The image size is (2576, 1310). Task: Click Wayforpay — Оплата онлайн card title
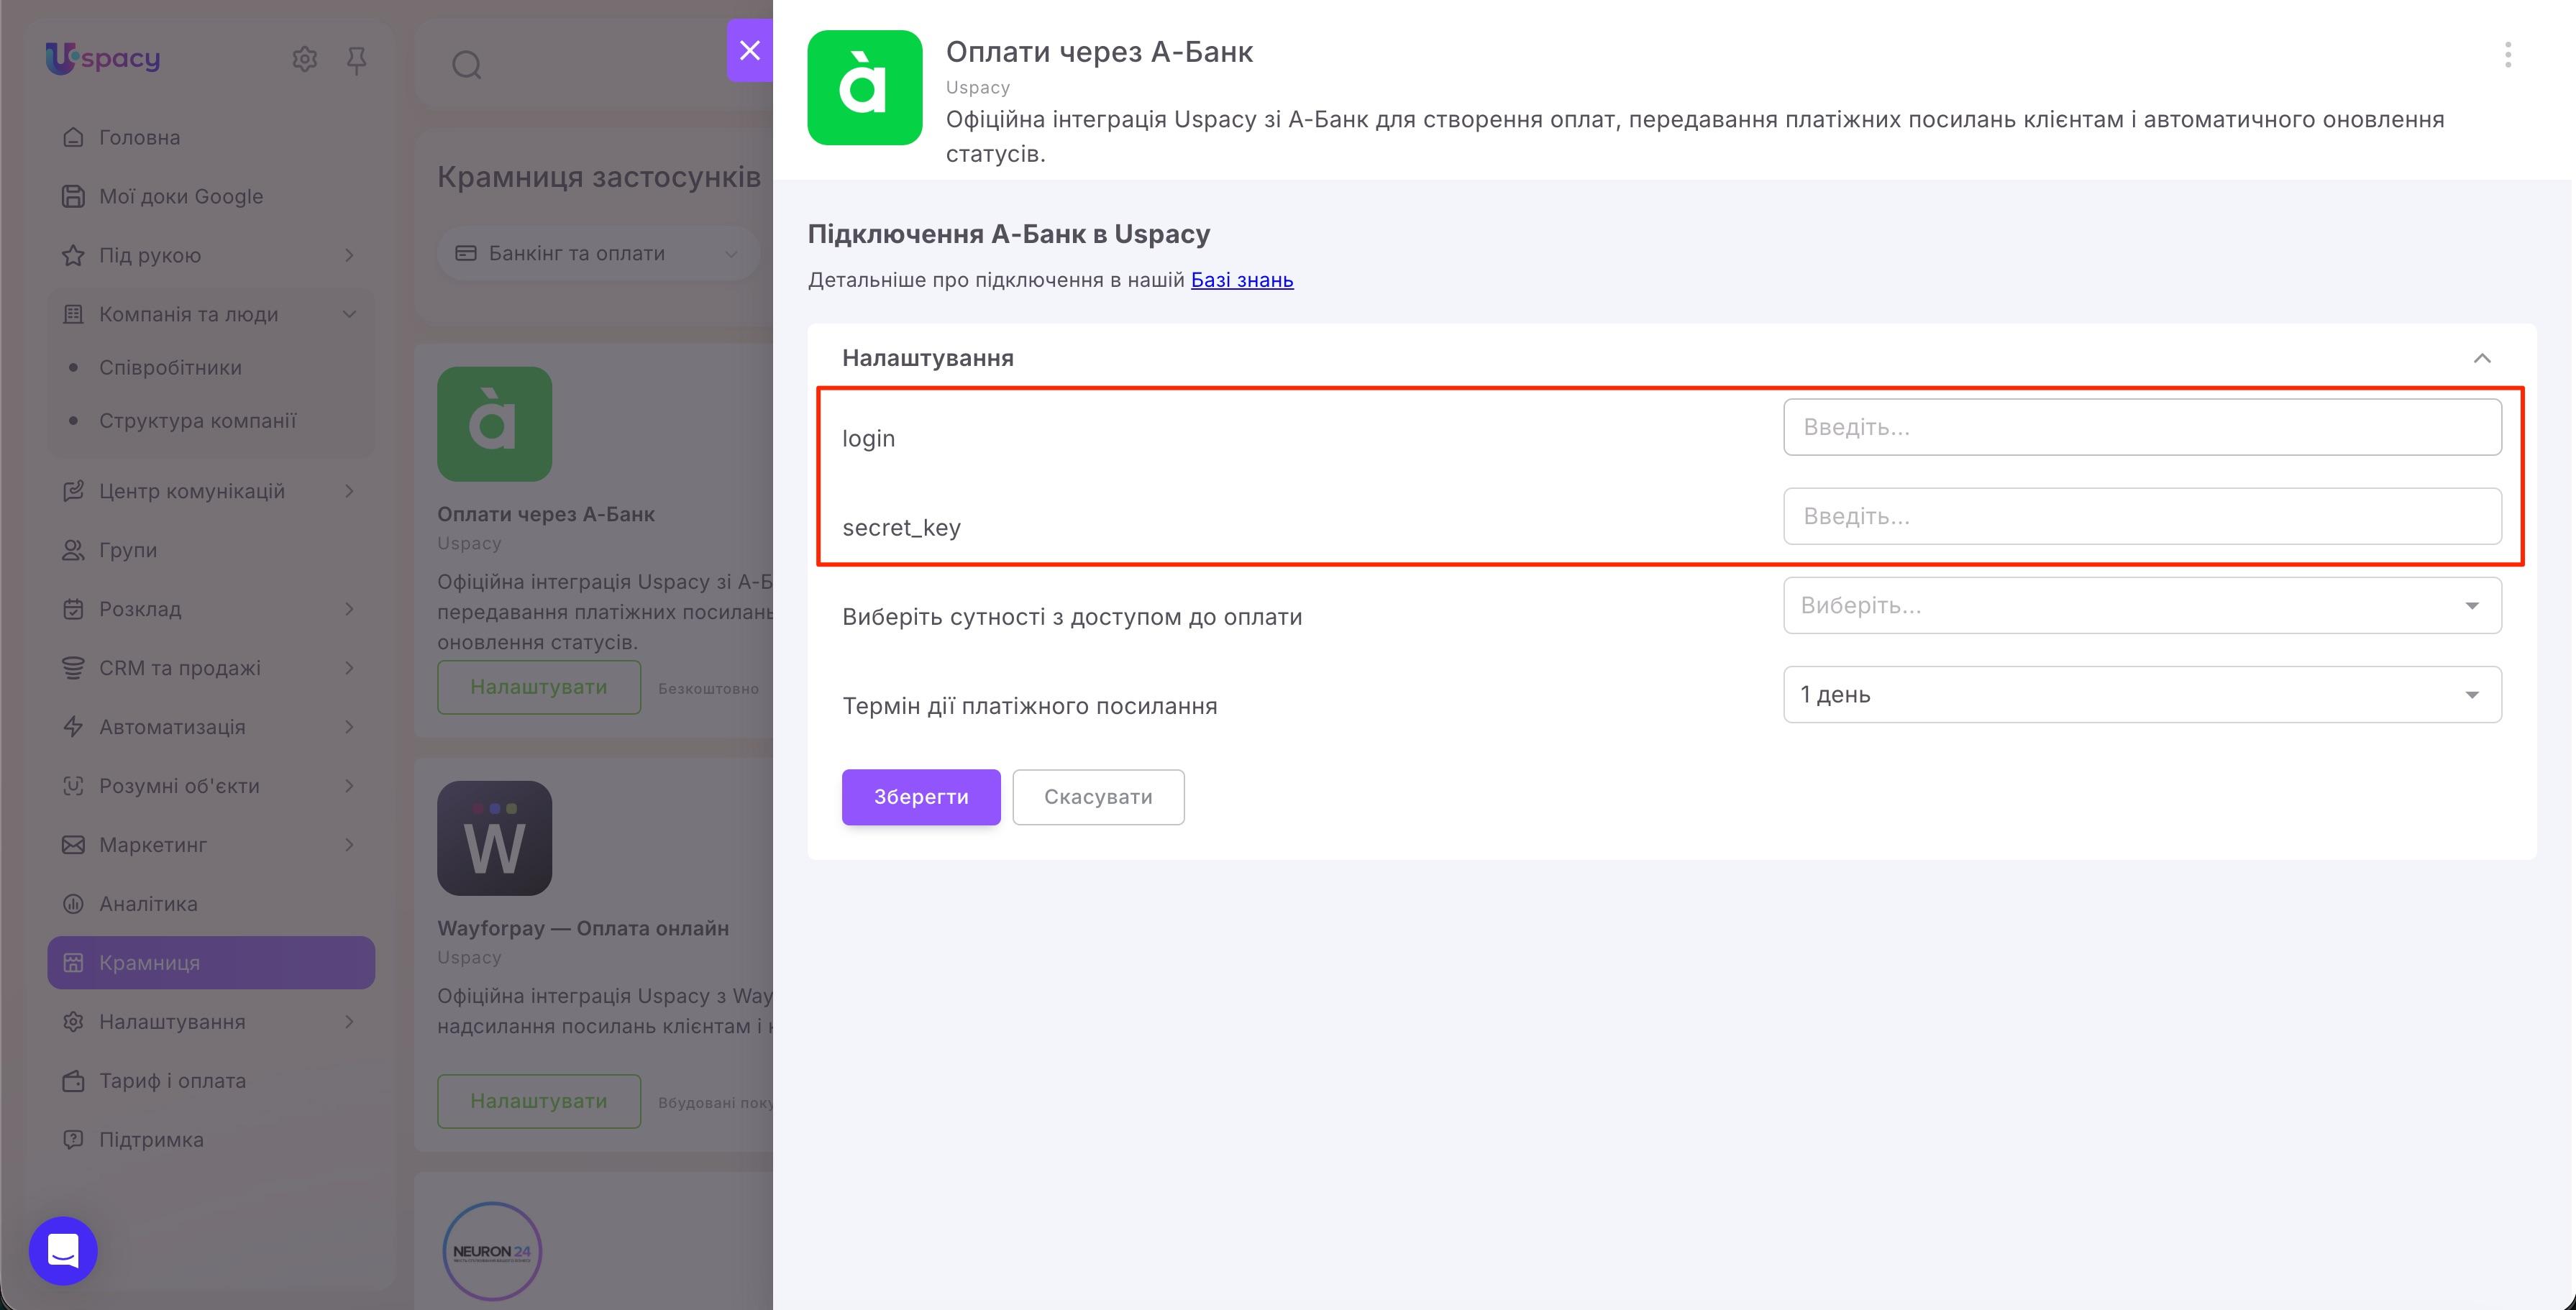[583, 928]
